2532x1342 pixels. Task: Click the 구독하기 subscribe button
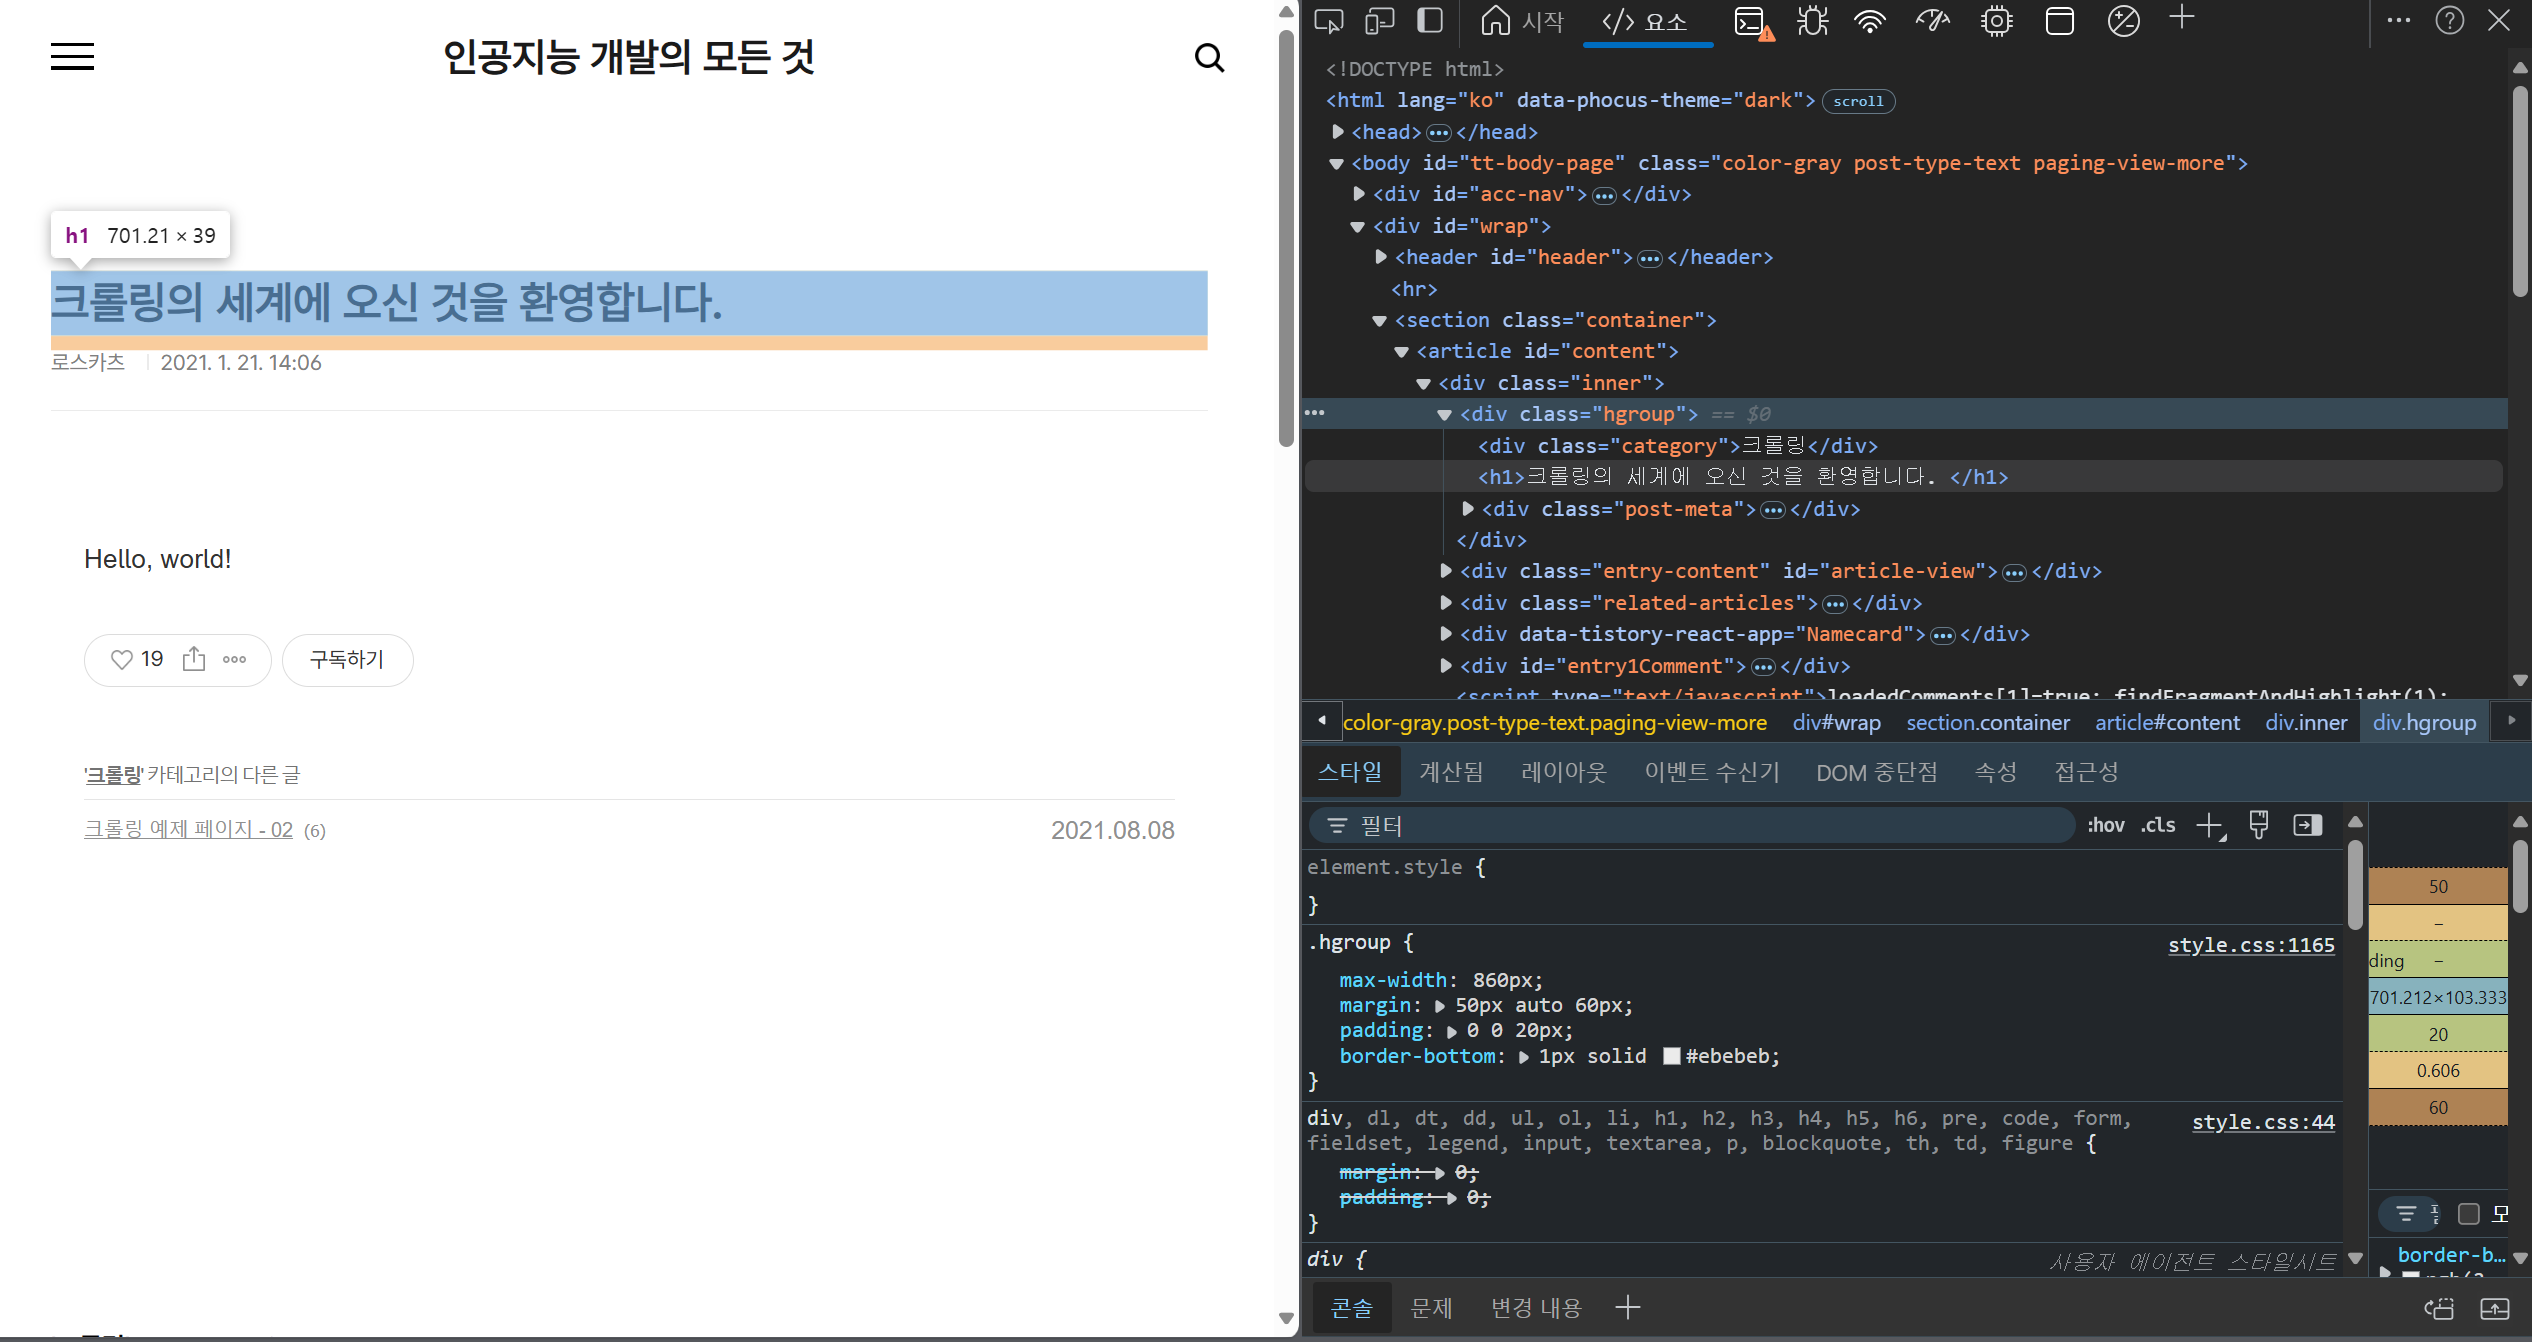[347, 660]
